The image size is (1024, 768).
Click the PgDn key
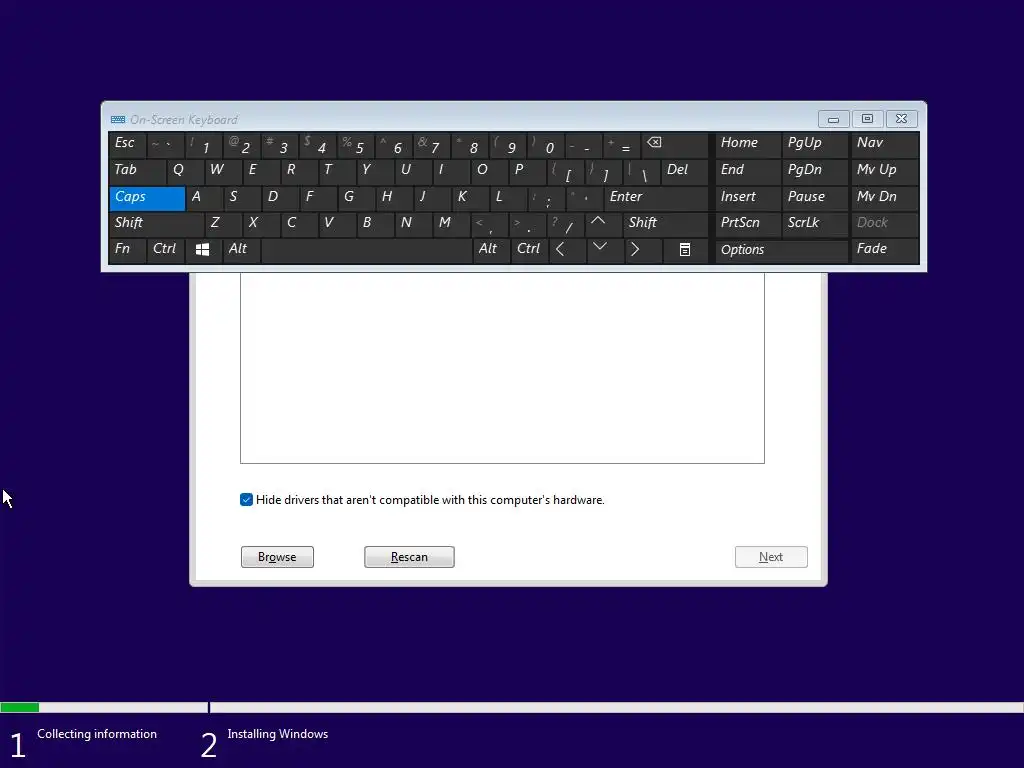[x=814, y=171]
